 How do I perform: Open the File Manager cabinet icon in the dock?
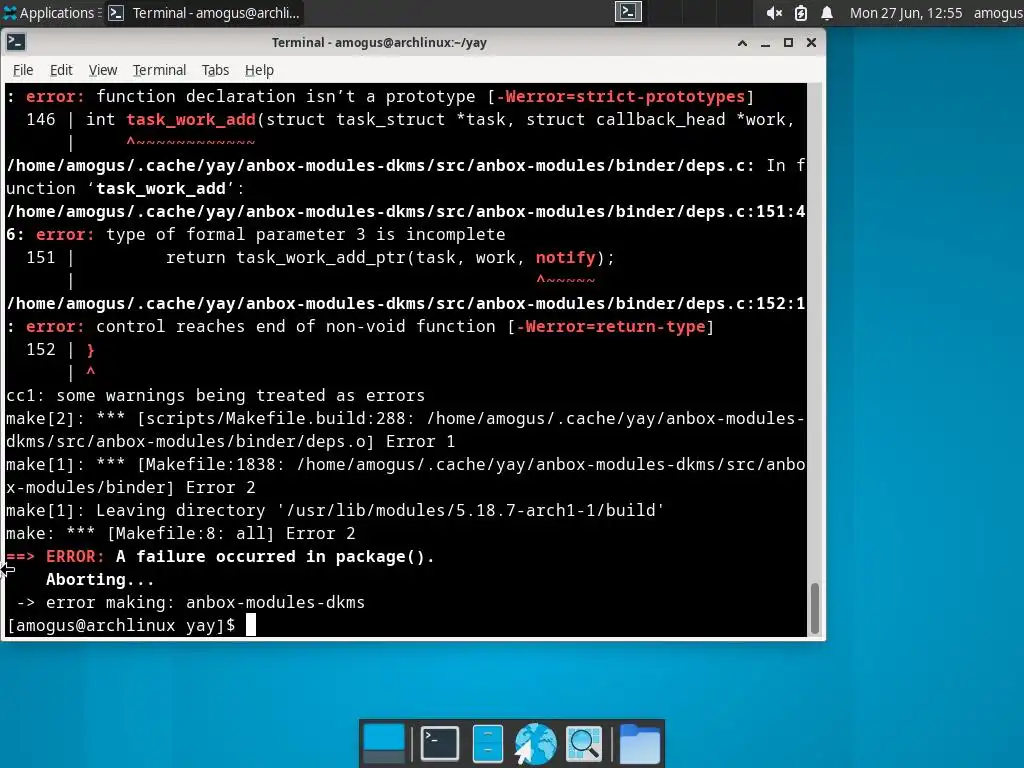[x=487, y=743]
